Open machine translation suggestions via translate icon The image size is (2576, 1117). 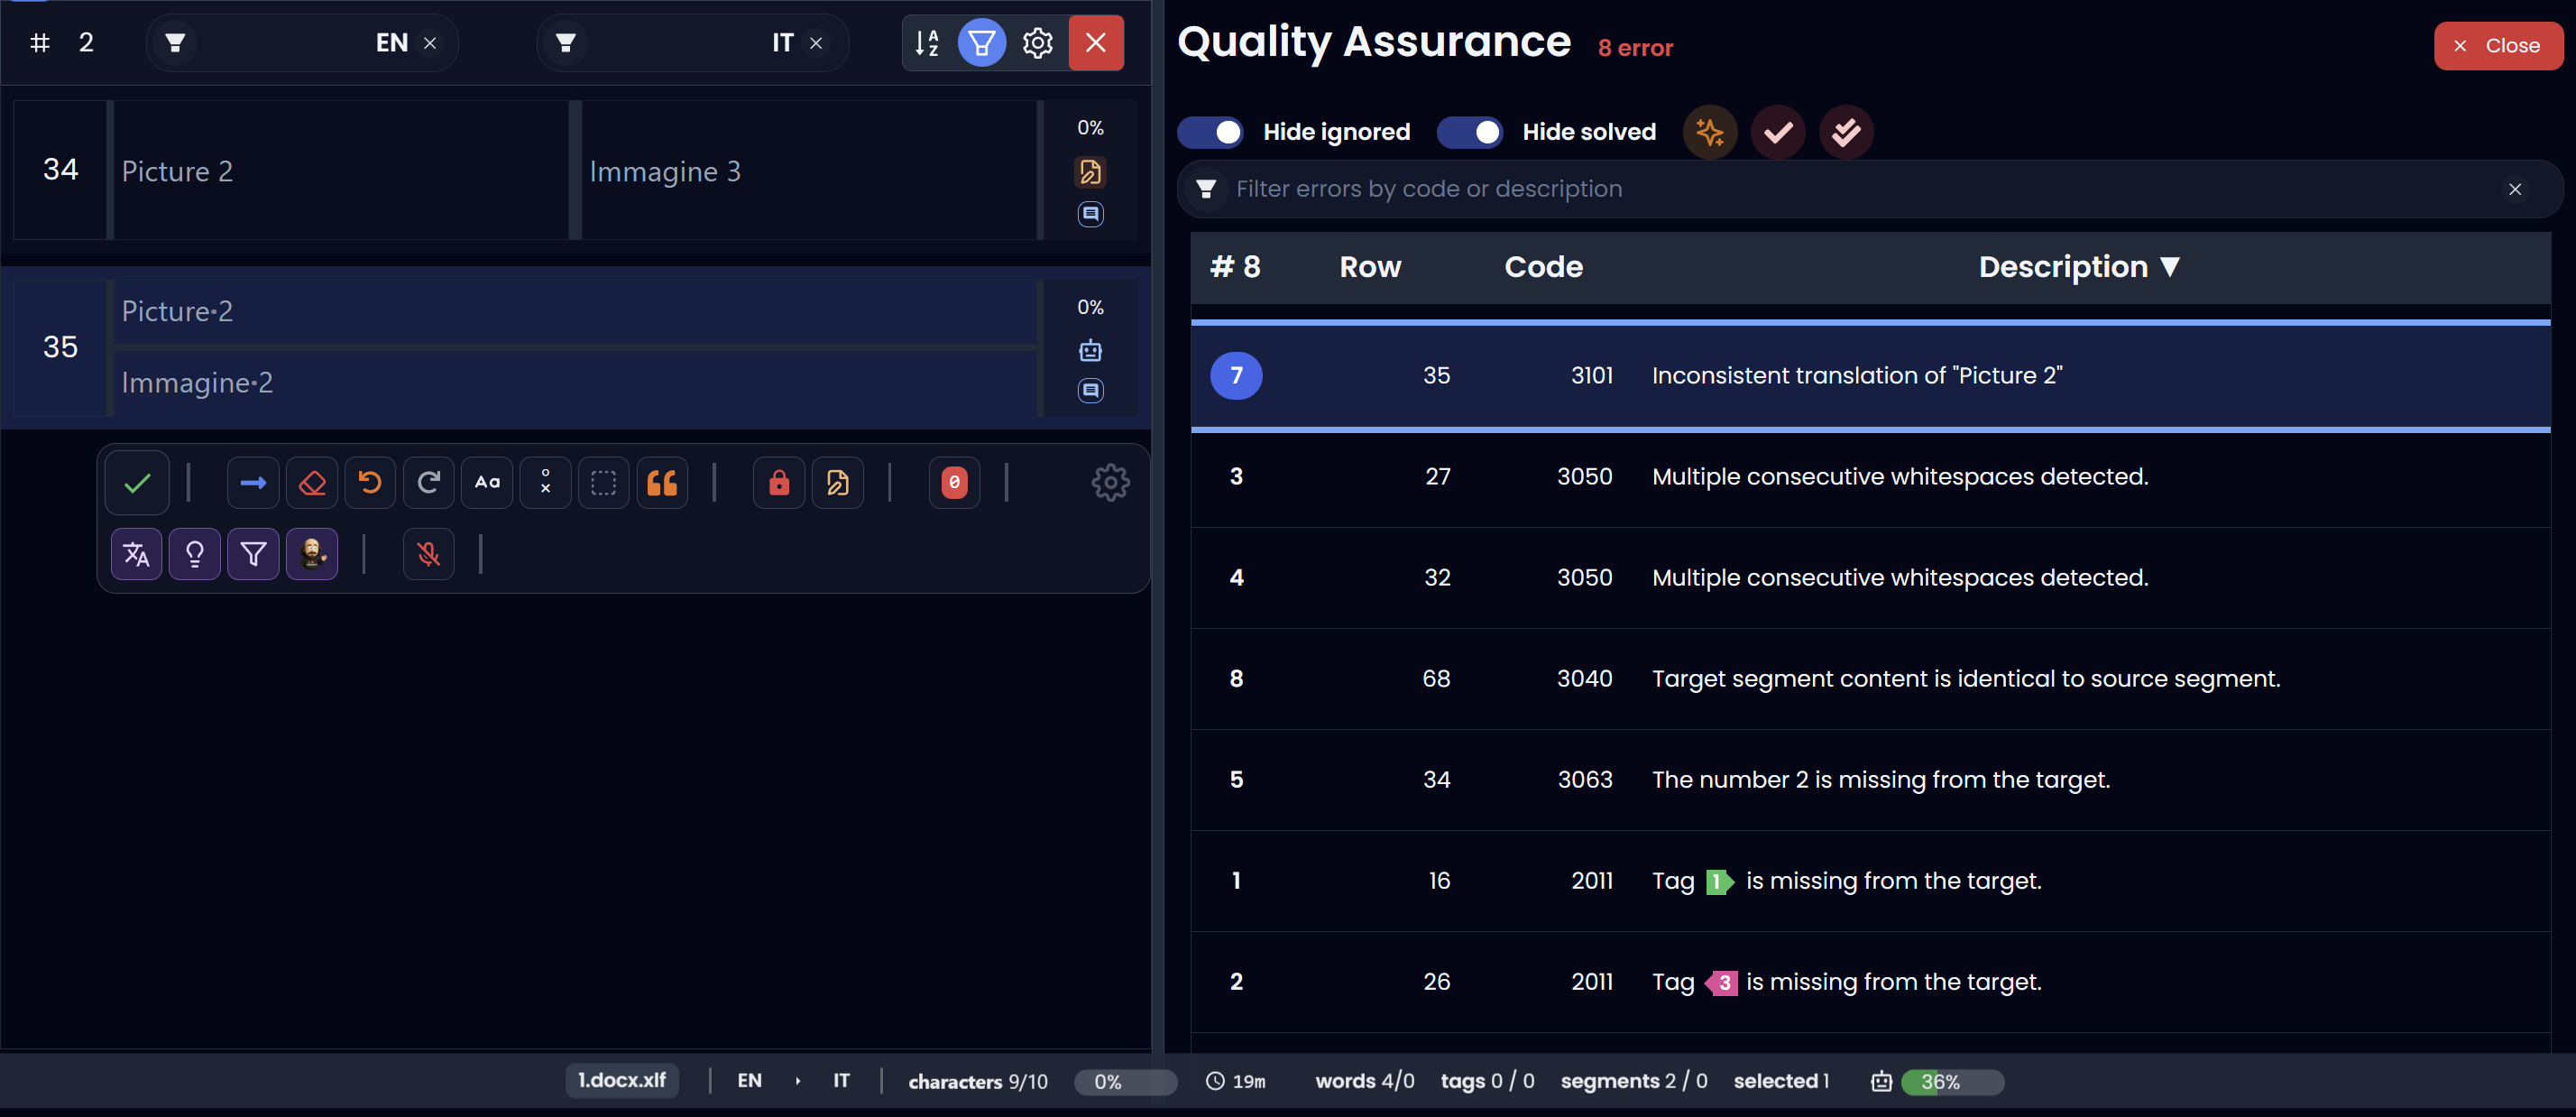[136, 554]
